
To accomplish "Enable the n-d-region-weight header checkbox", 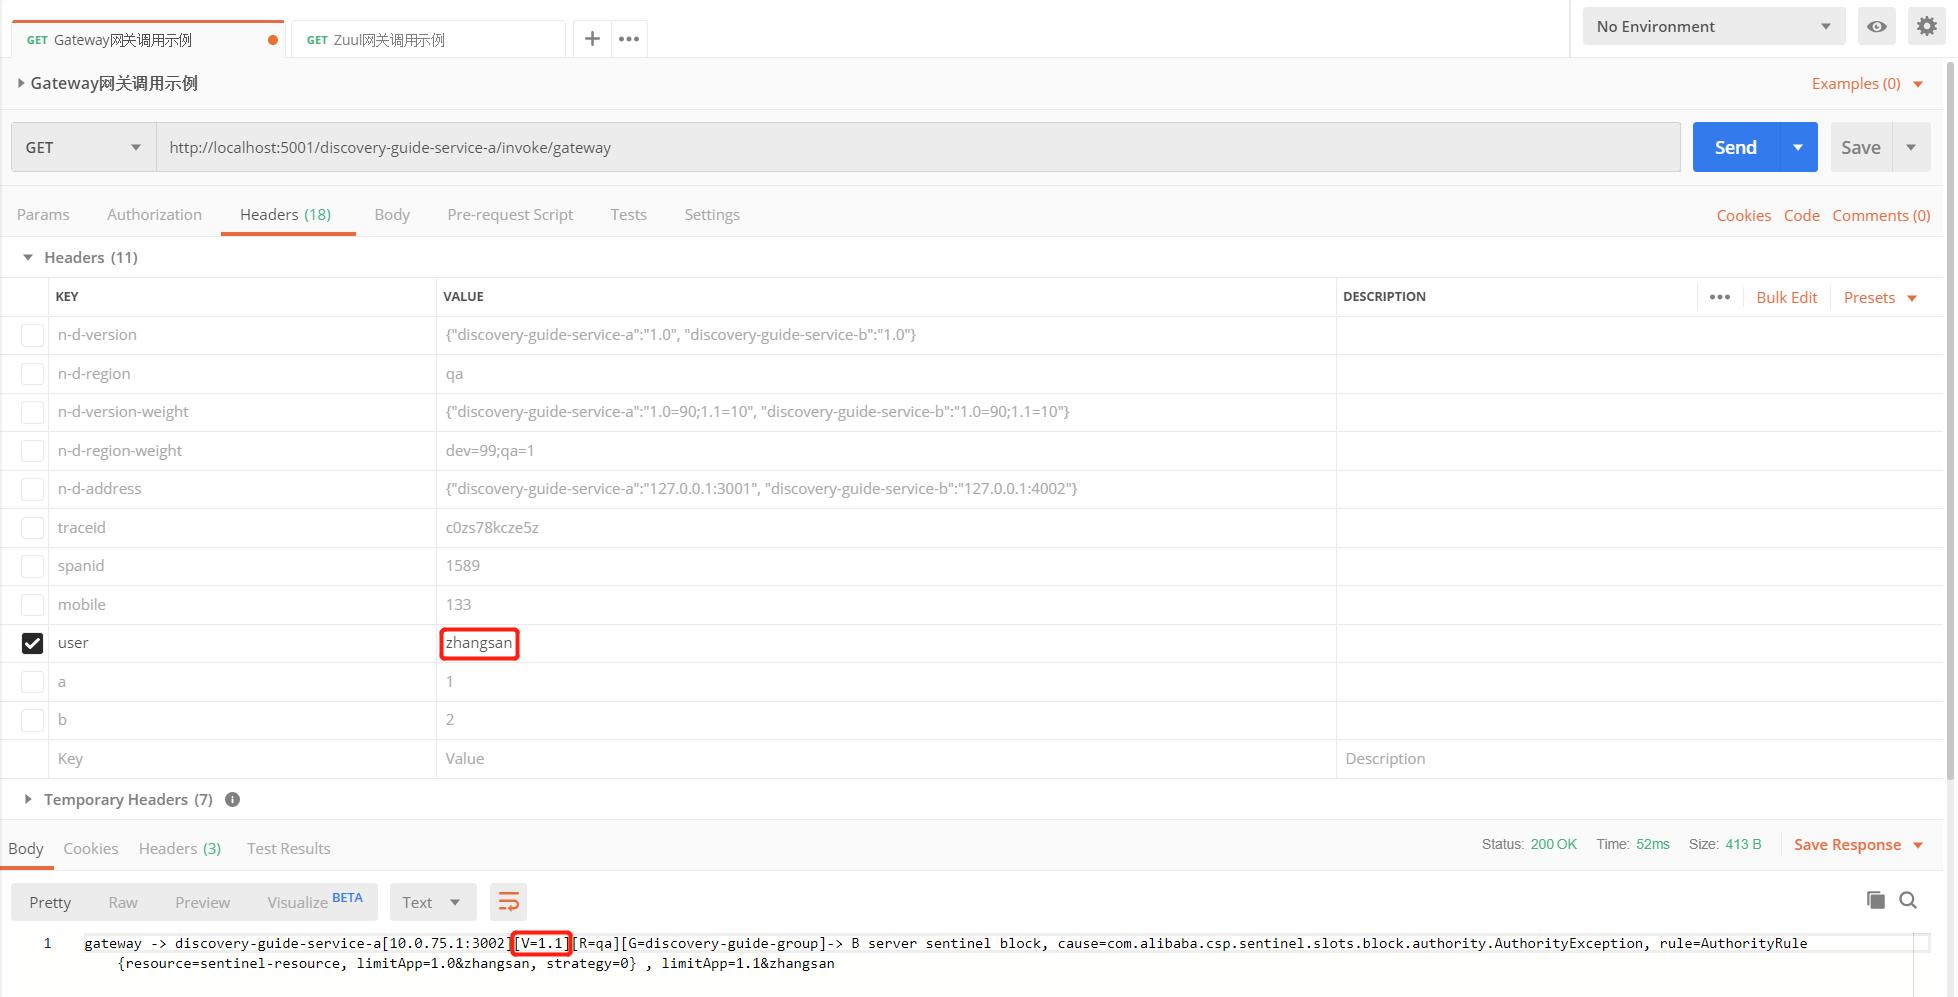I will click(32, 451).
